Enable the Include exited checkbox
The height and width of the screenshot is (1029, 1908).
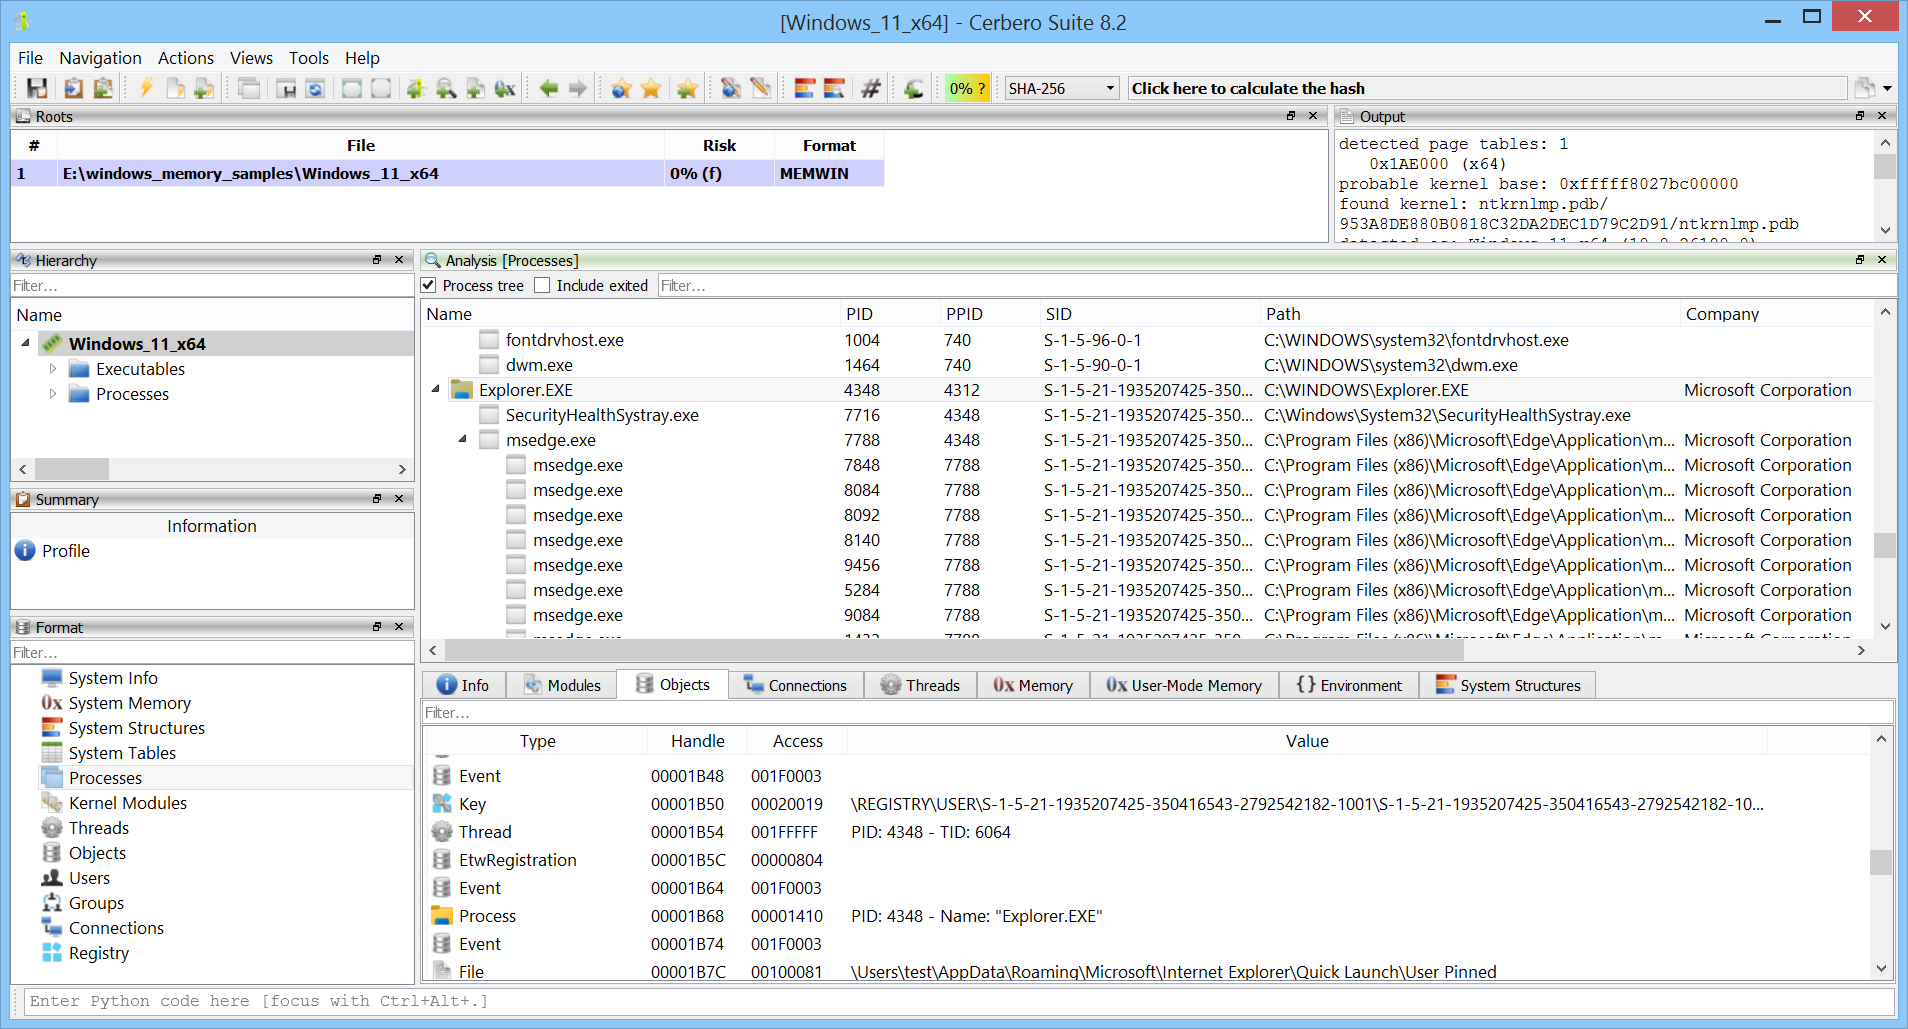tap(542, 286)
